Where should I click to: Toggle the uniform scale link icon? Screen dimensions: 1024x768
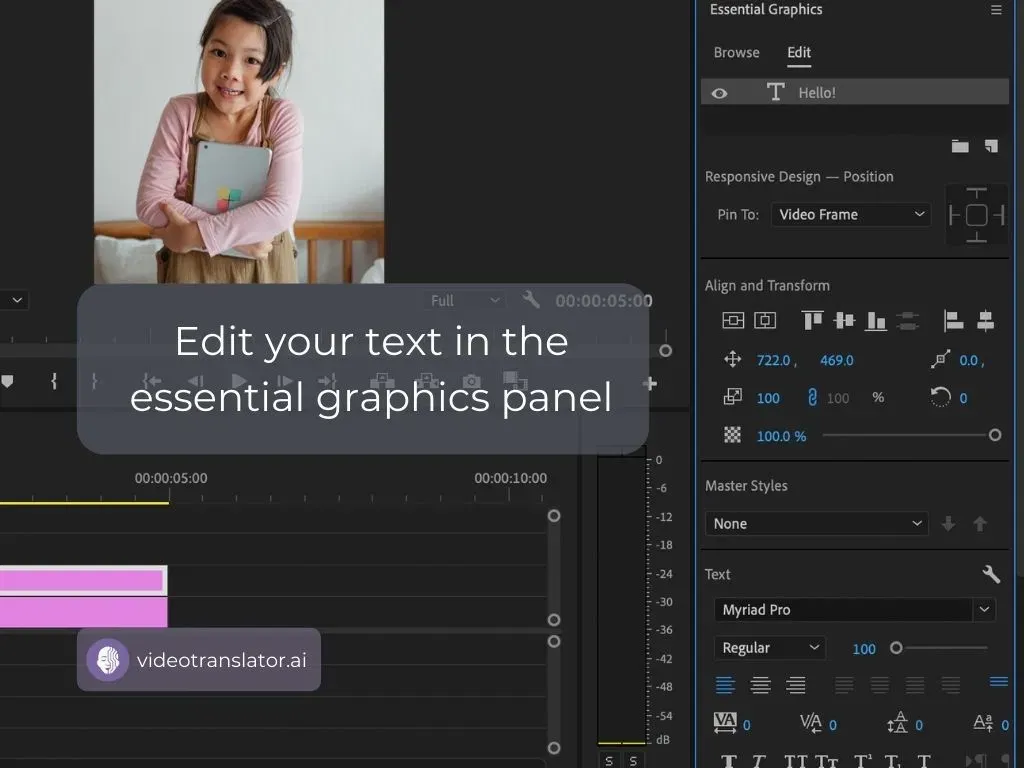pyautogui.click(x=812, y=398)
